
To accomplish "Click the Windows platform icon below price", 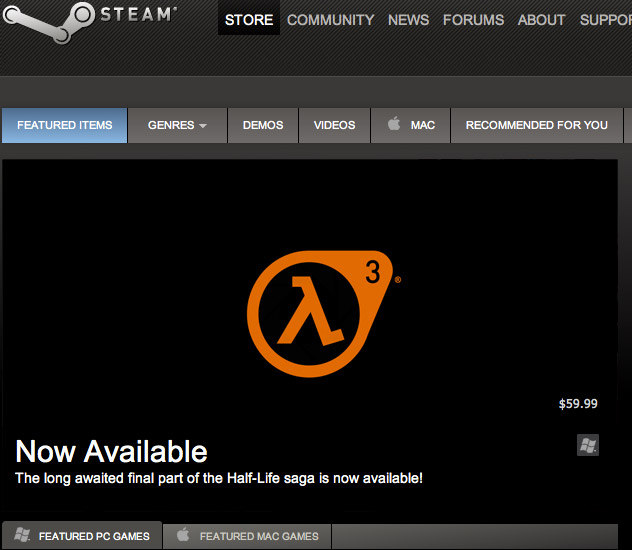I will click(588, 445).
